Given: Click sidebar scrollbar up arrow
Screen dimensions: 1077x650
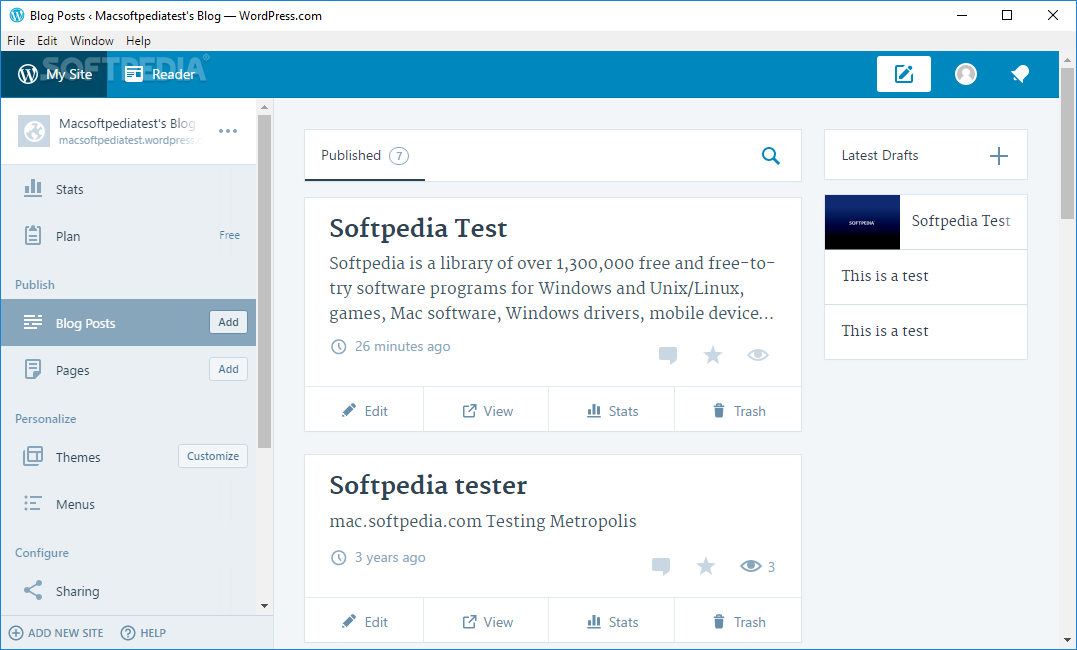Looking at the screenshot, I should pyautogui.click(x=264, y=107).
